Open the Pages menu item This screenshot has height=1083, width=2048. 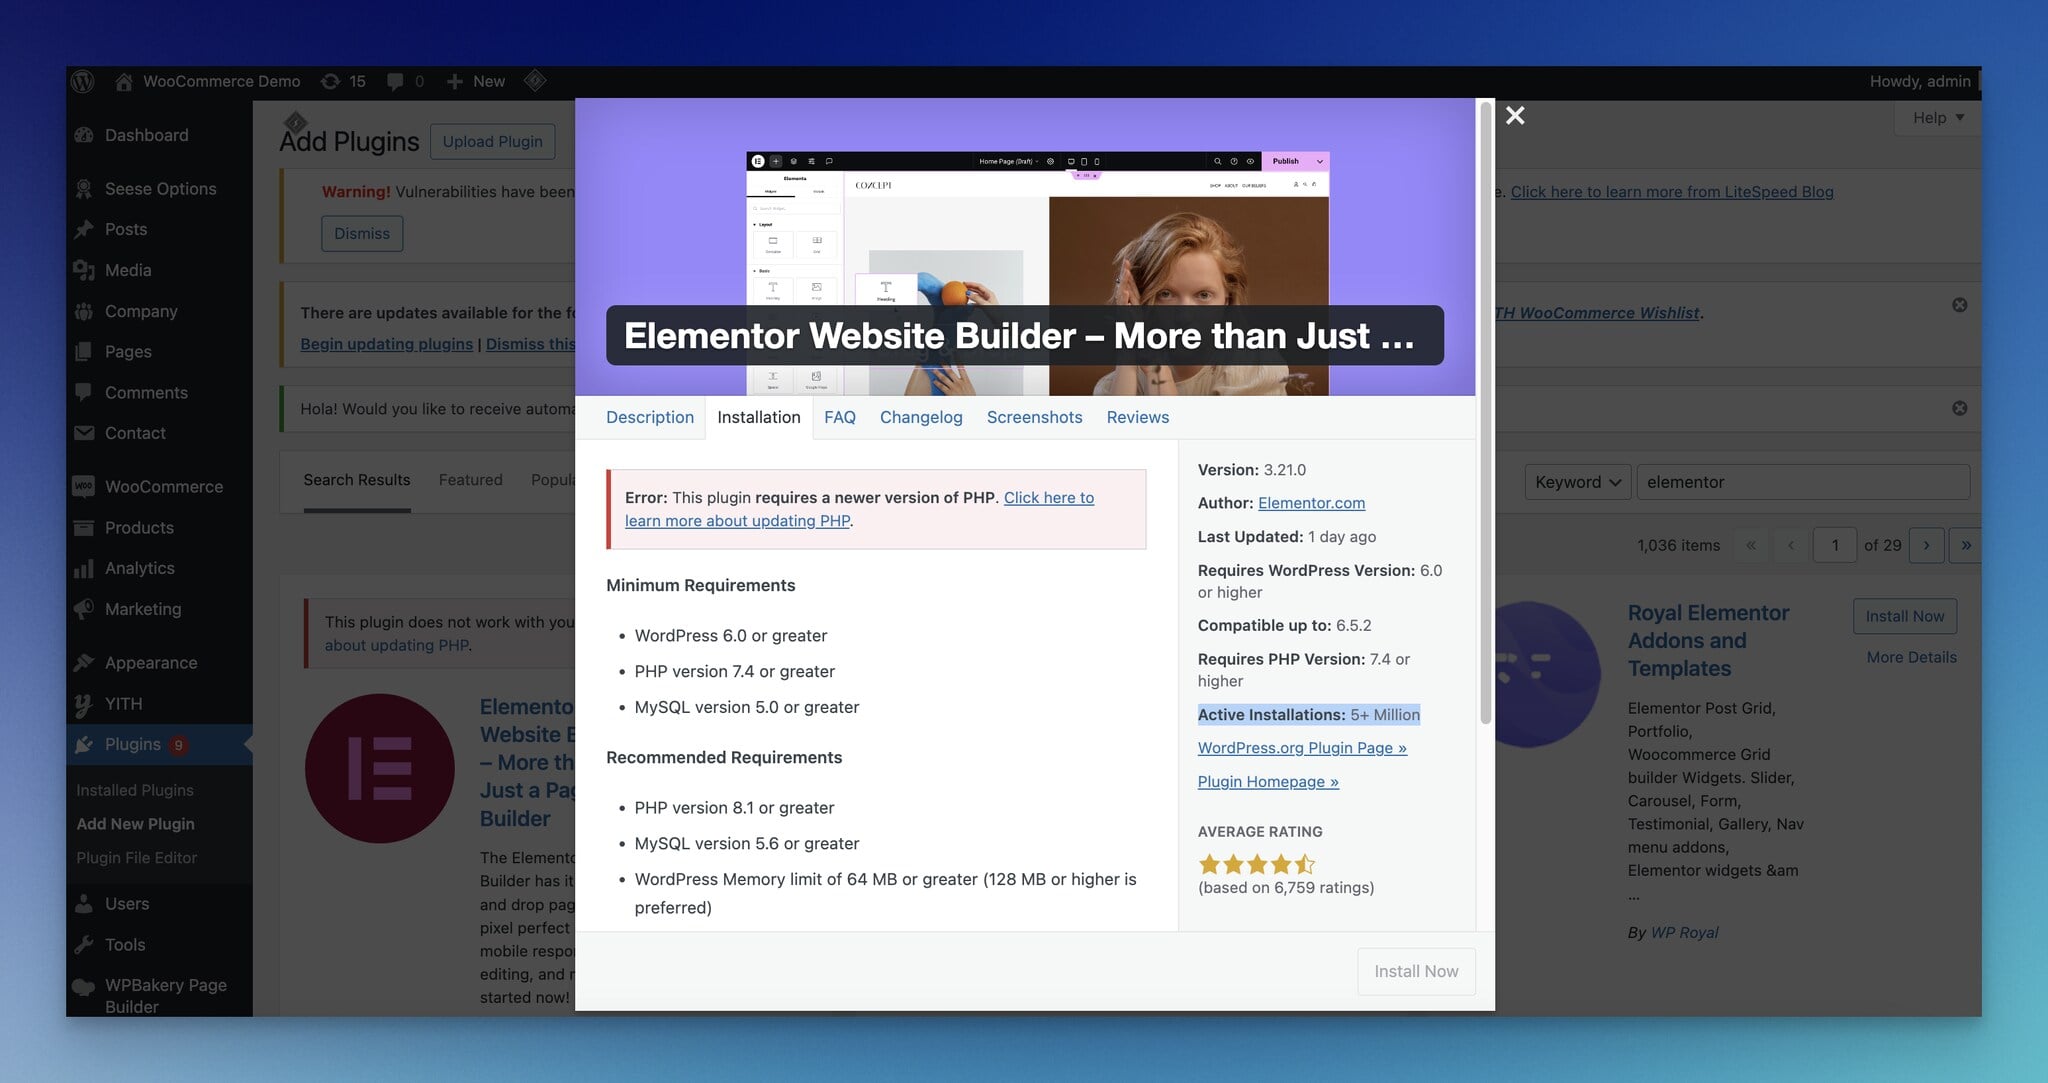tap(128, 352)
